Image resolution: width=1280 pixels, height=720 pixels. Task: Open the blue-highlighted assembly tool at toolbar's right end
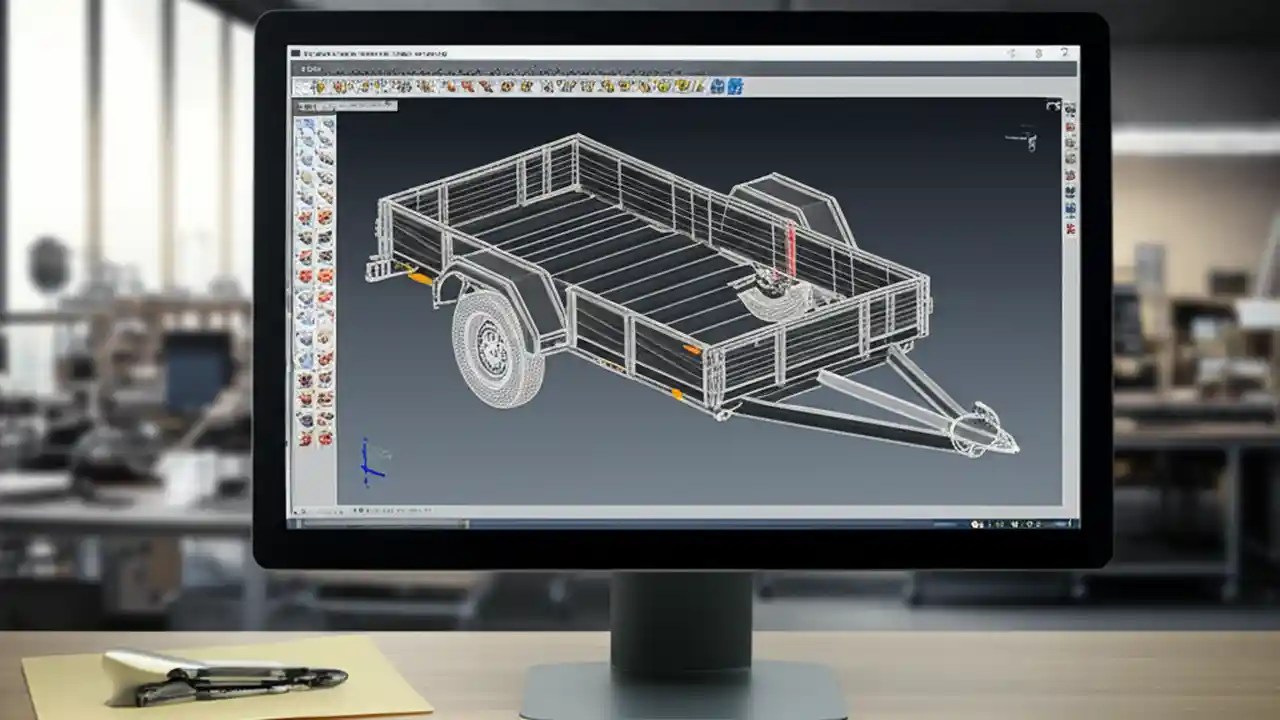click(x=737, y=86)
